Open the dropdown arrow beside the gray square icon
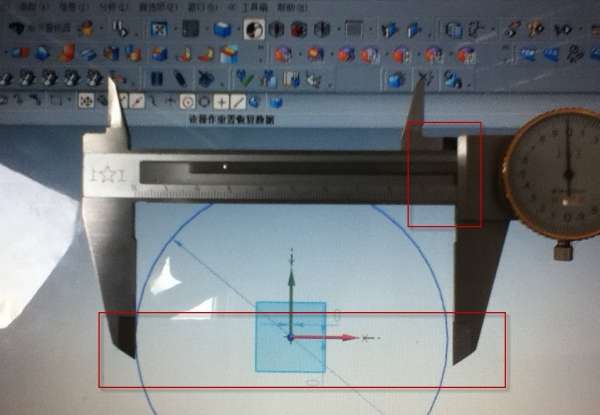The image size is (600, 415). pos(370,29)
